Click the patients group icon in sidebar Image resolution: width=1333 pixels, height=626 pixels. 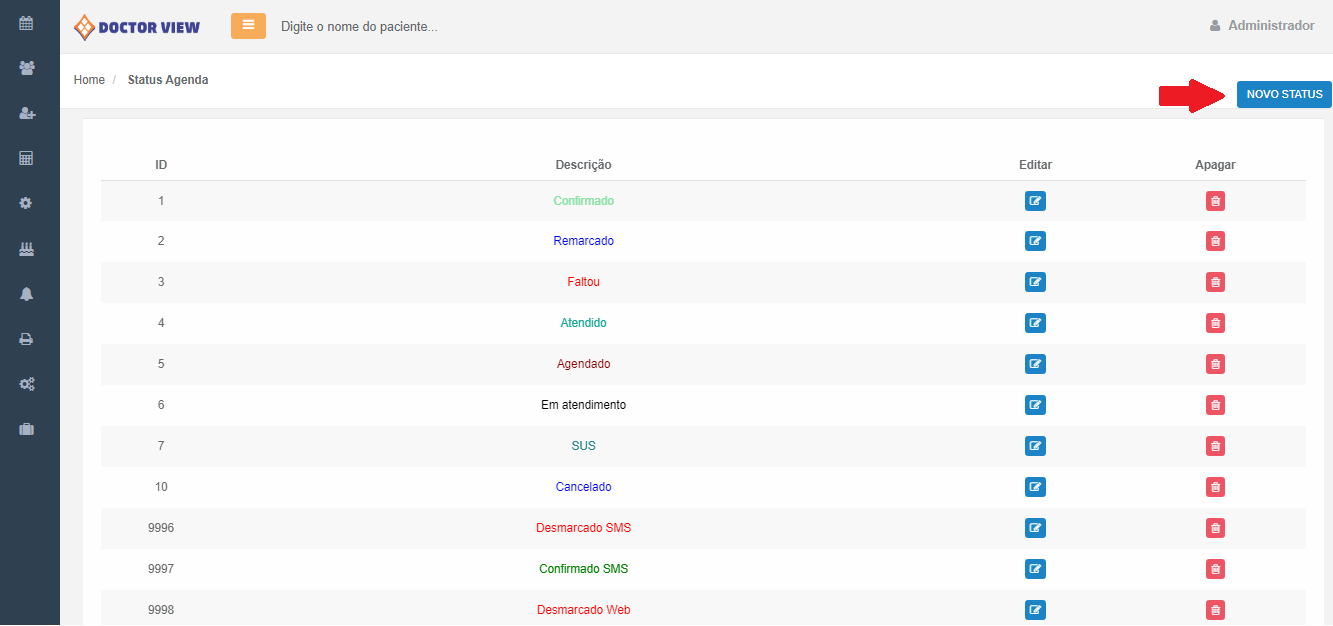27,68
